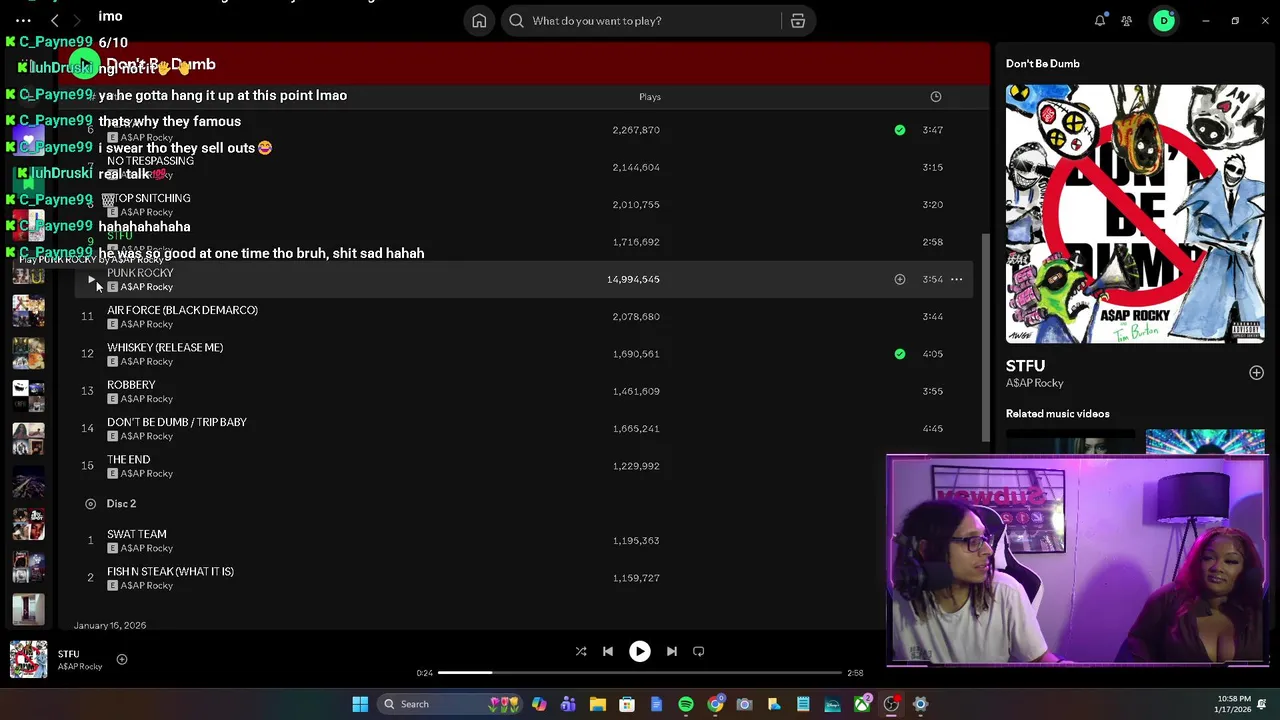Viewport: 1280px width, 720px height.
Task: Select the ROBBERY track
Action: pyautogui.click(x=131, y=385)
